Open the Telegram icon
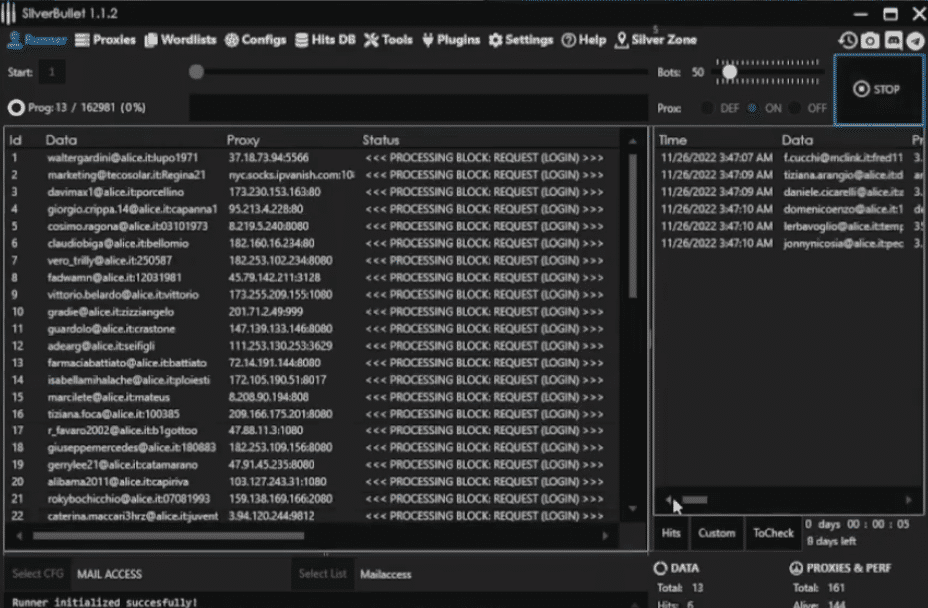Image resolution: width=928 pixels, height=608 pixels. 915,40
